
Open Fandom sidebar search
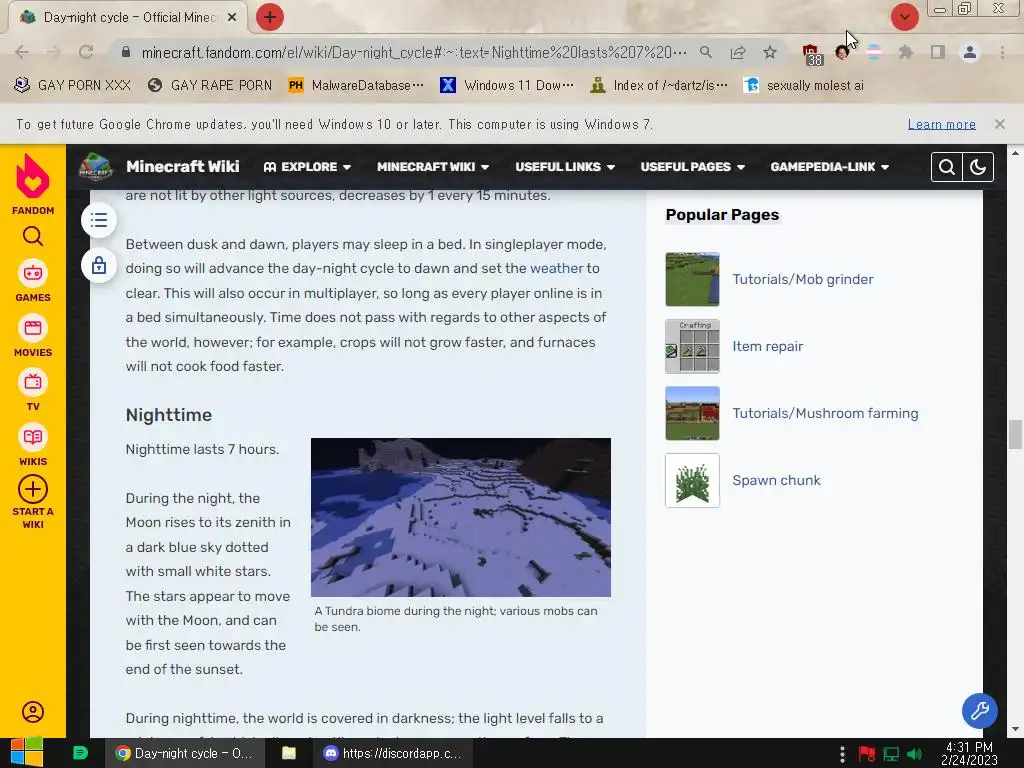click(33, 236)
